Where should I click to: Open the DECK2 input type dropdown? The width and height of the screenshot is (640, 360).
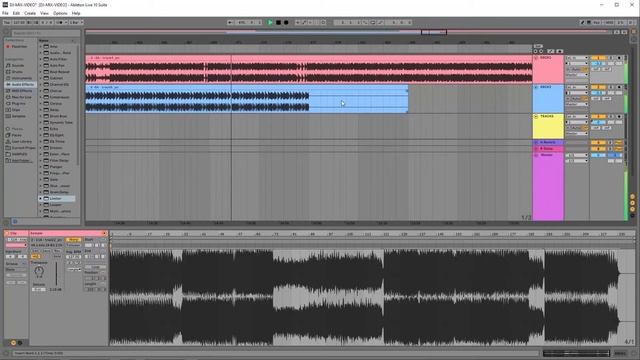[577, 87]
